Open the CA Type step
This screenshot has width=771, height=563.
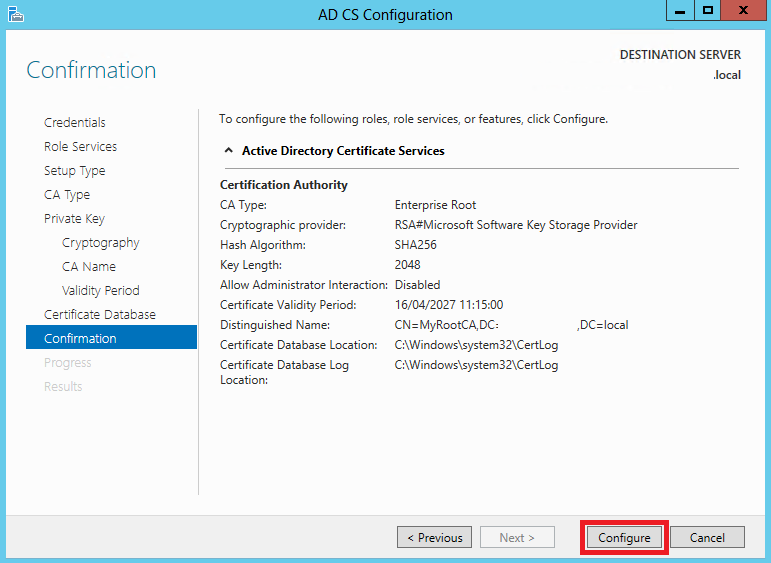coord(67,194)
